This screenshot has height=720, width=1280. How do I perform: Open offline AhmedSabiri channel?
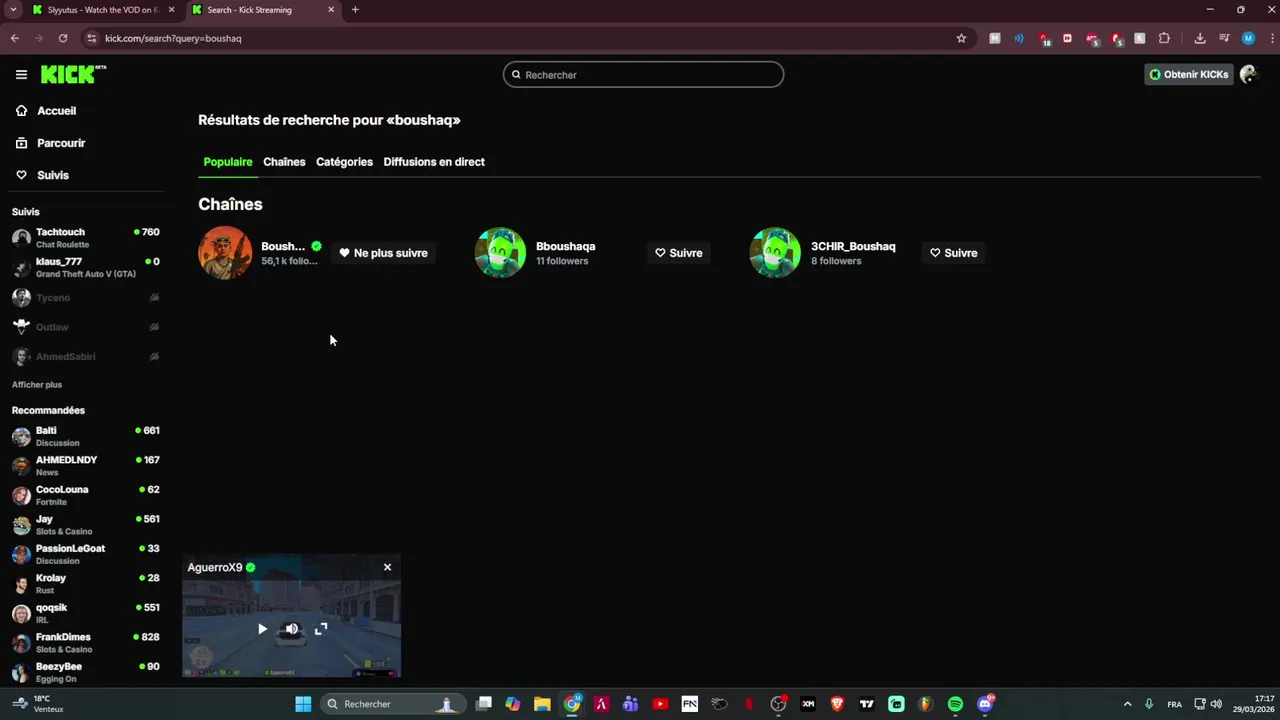(85, 356)
